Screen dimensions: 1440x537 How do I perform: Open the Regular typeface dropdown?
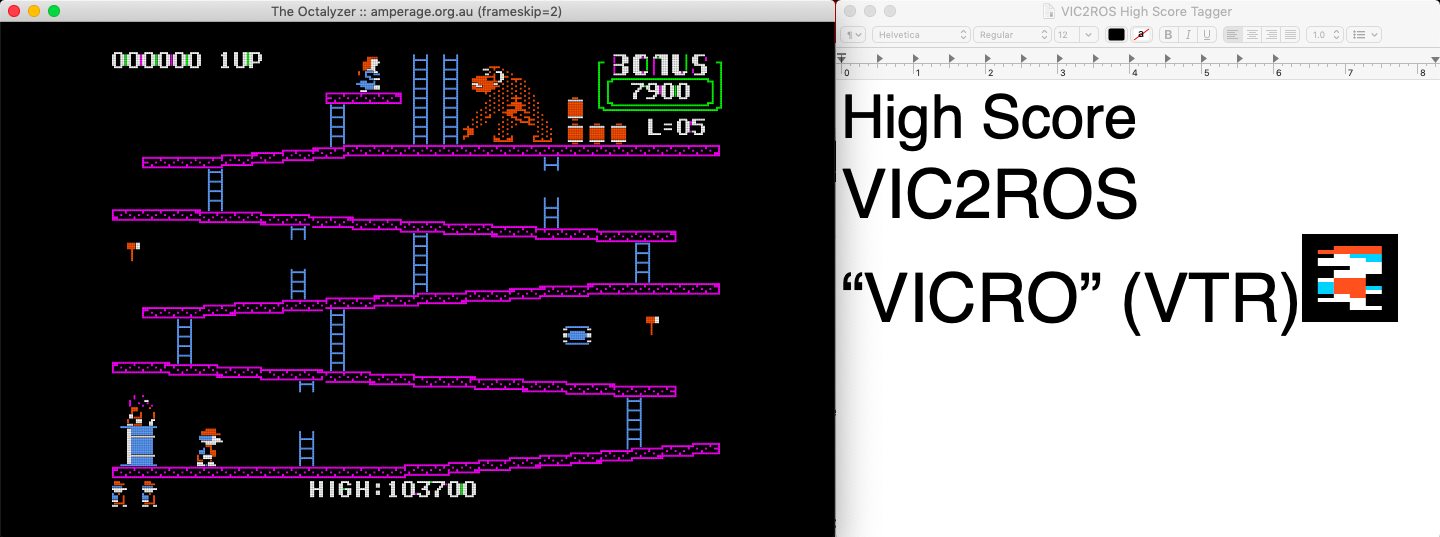(1013, 34)
